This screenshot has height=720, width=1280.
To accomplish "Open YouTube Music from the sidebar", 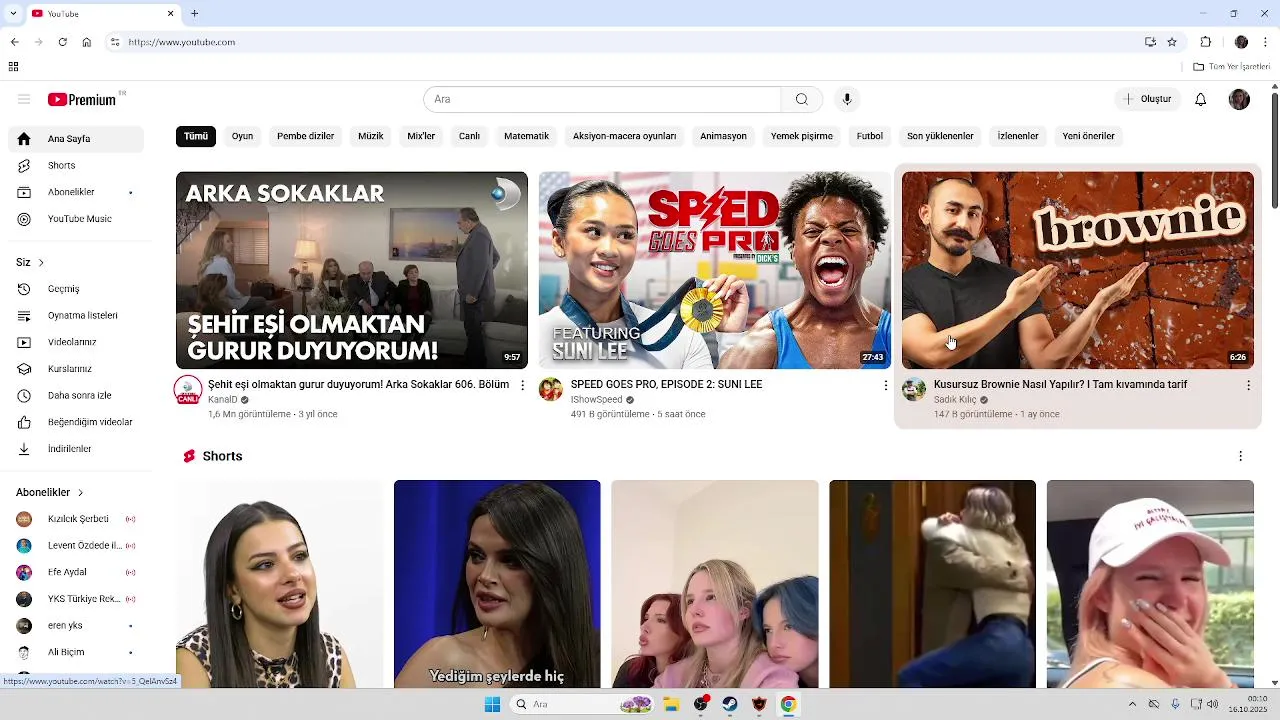I will click(76, 219).
